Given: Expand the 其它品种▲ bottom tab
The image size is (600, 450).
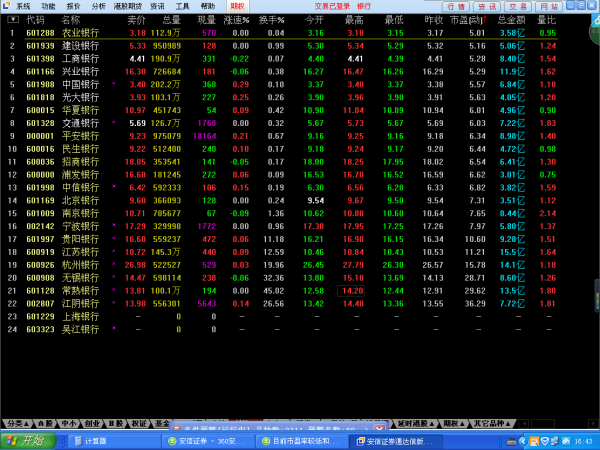Looking at the screenshot, I should click(492, 423).
